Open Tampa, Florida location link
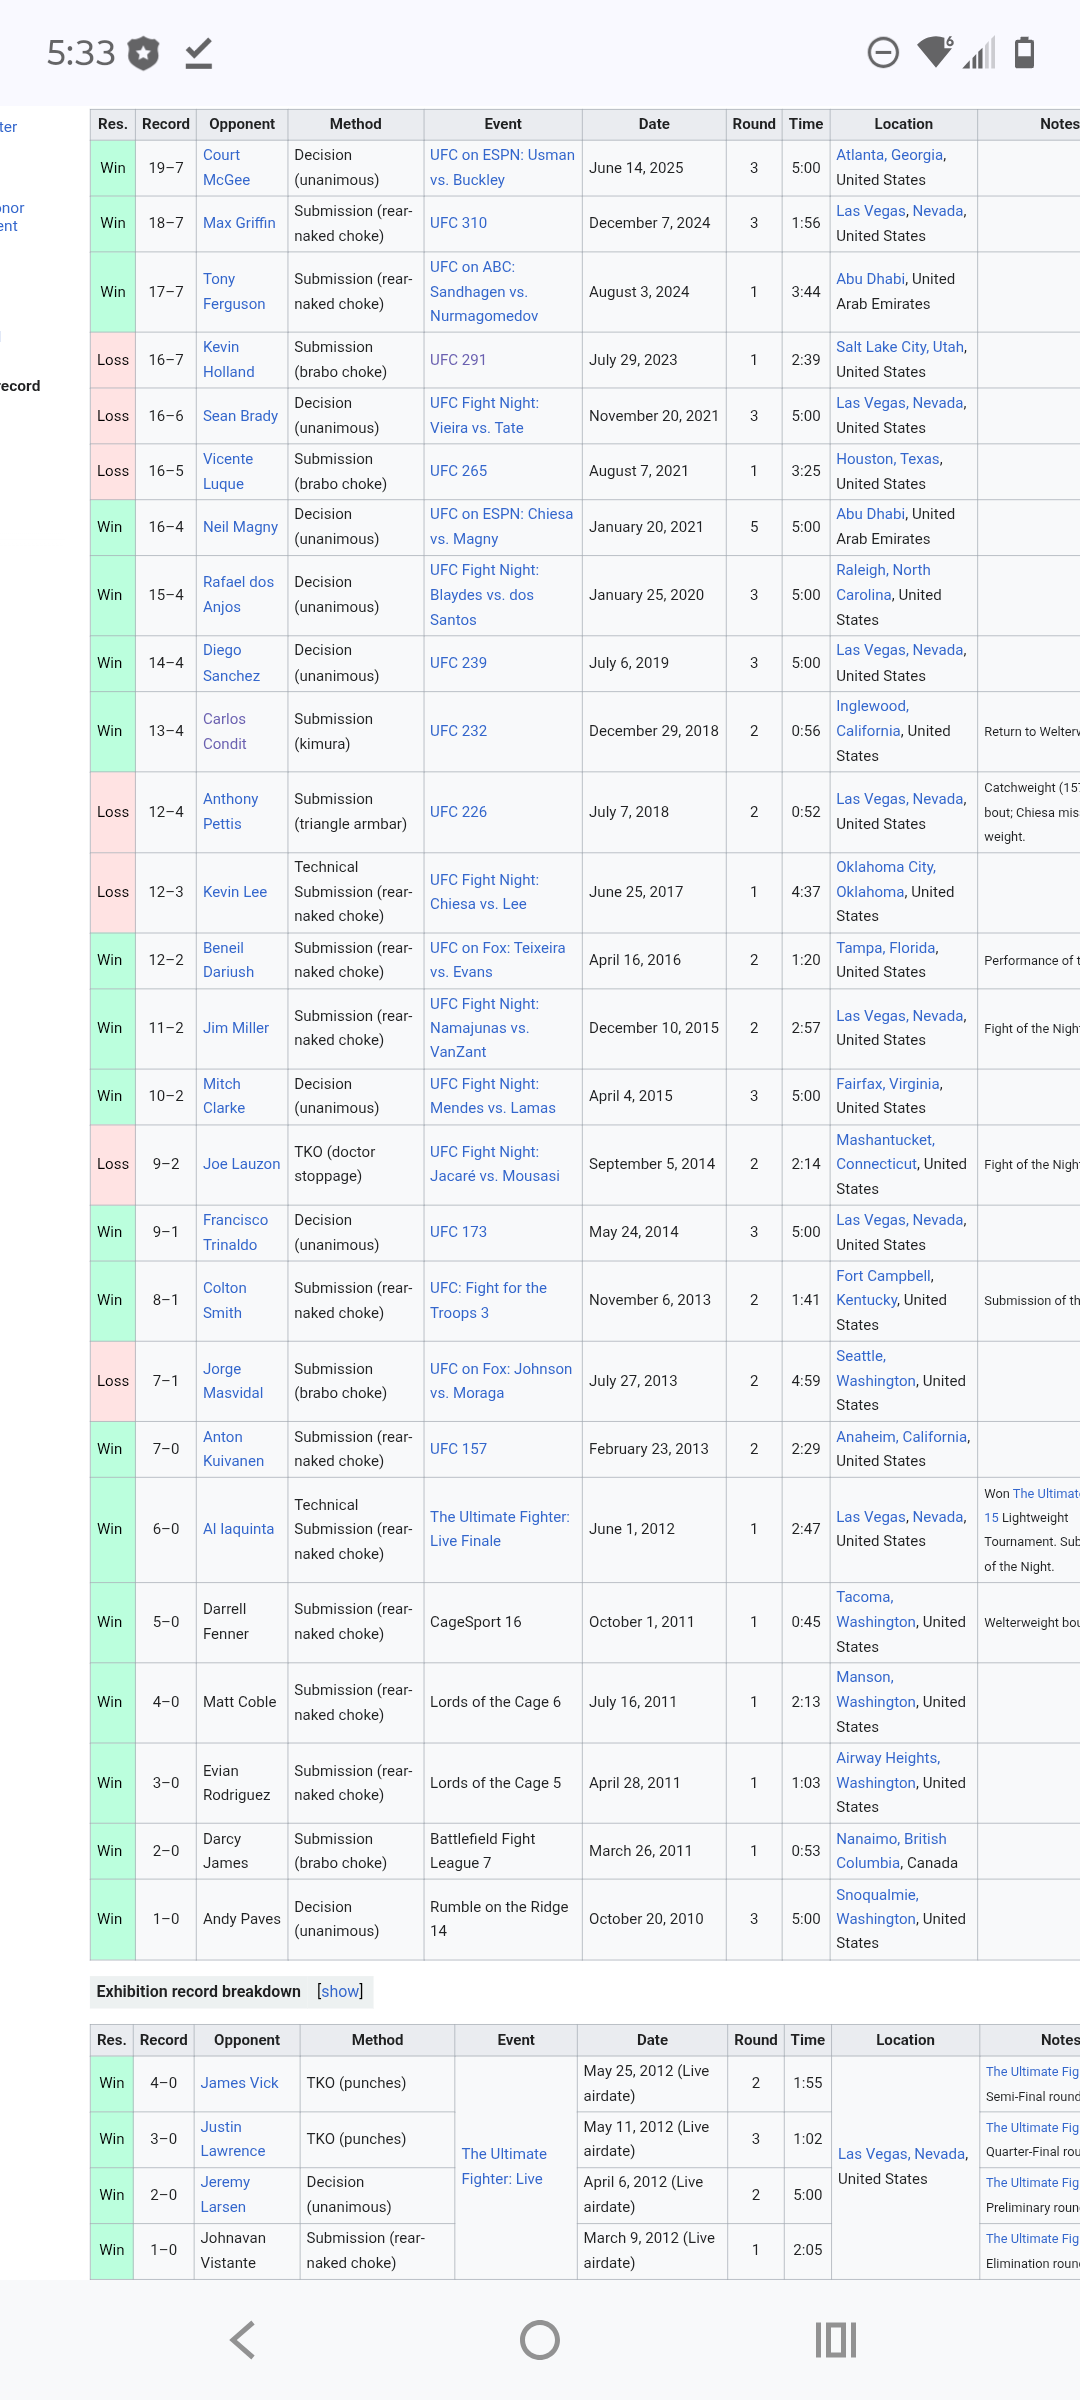Viewport: 1080px width, 2400px height. [886, 948]
